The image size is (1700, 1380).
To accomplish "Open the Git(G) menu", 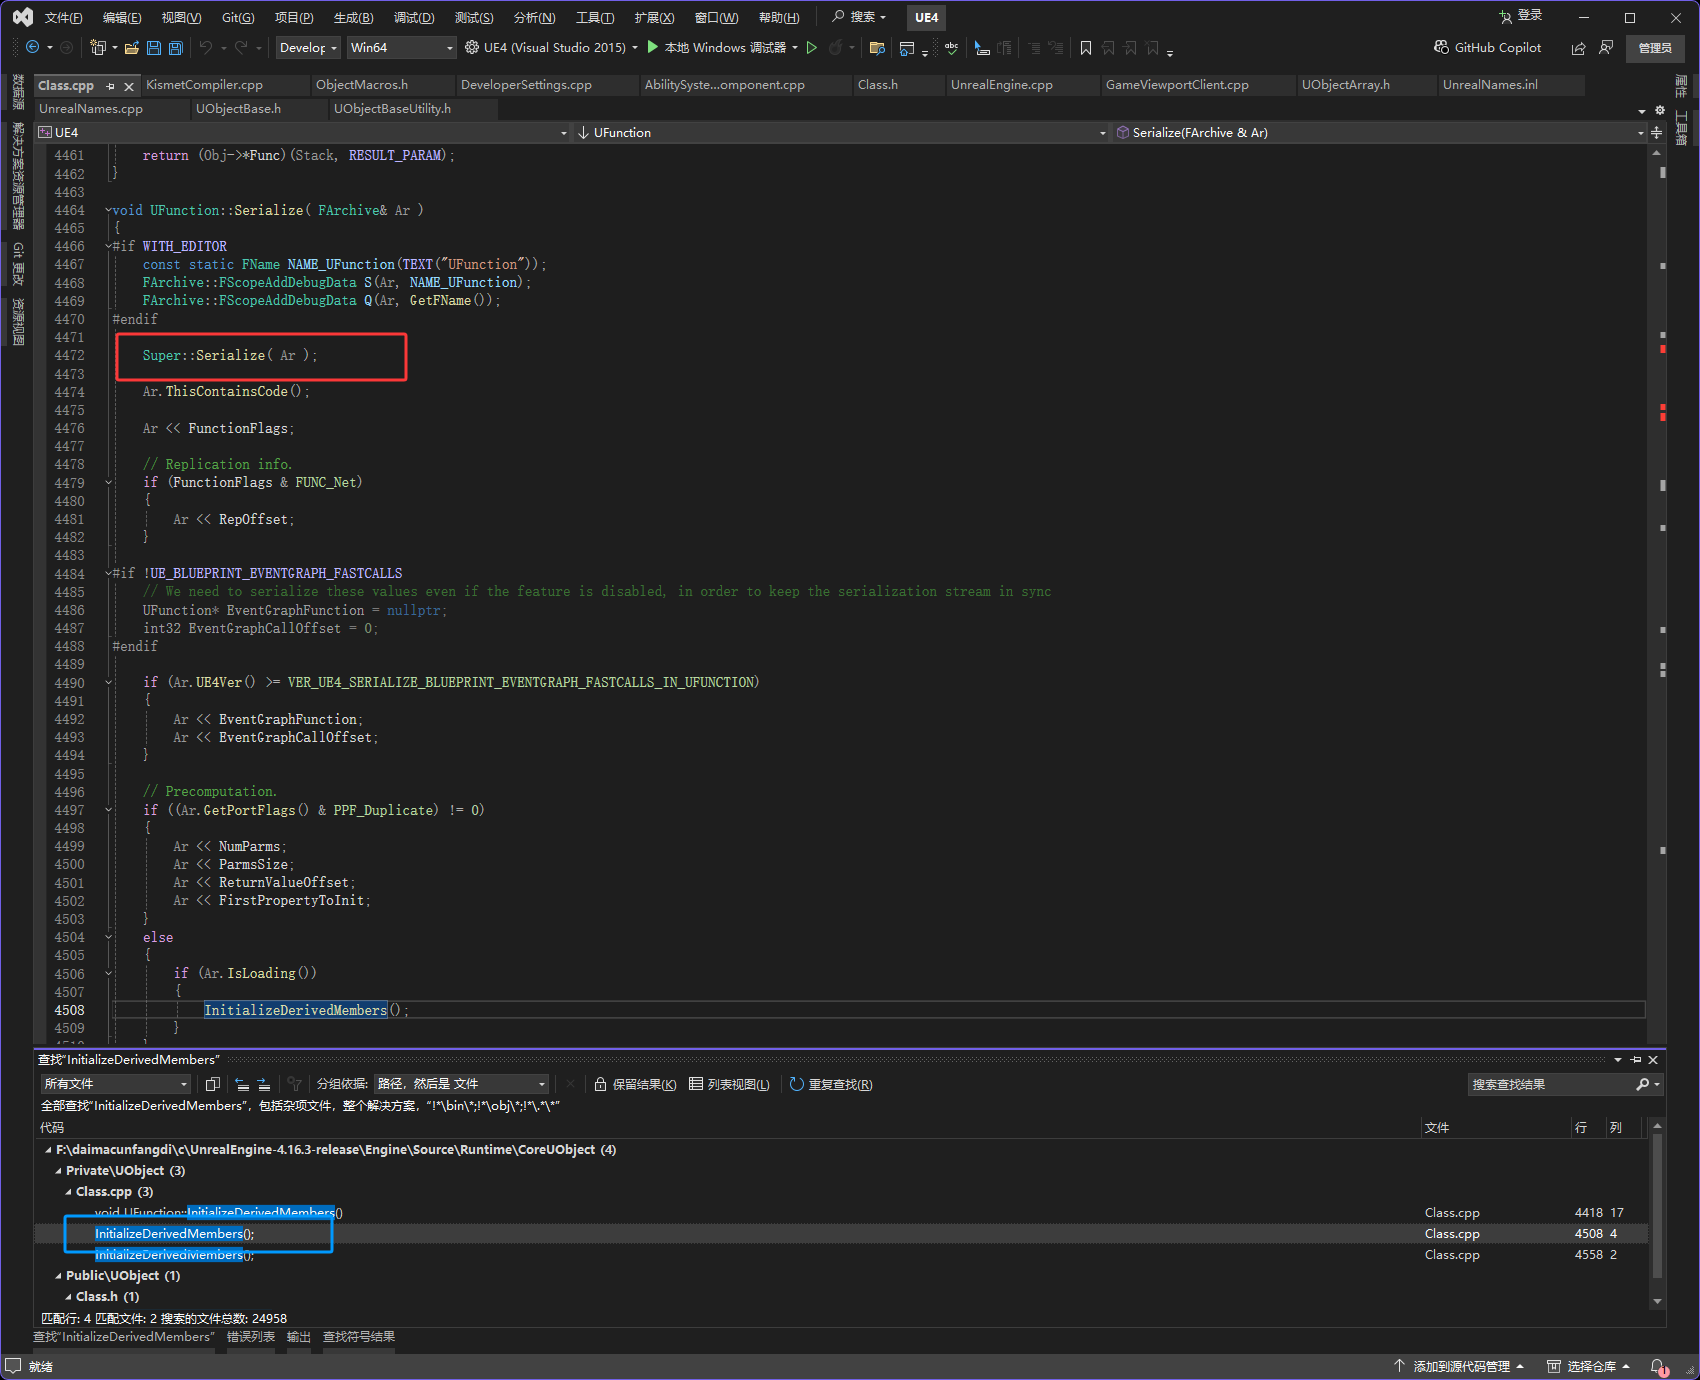I will [238, 17].
